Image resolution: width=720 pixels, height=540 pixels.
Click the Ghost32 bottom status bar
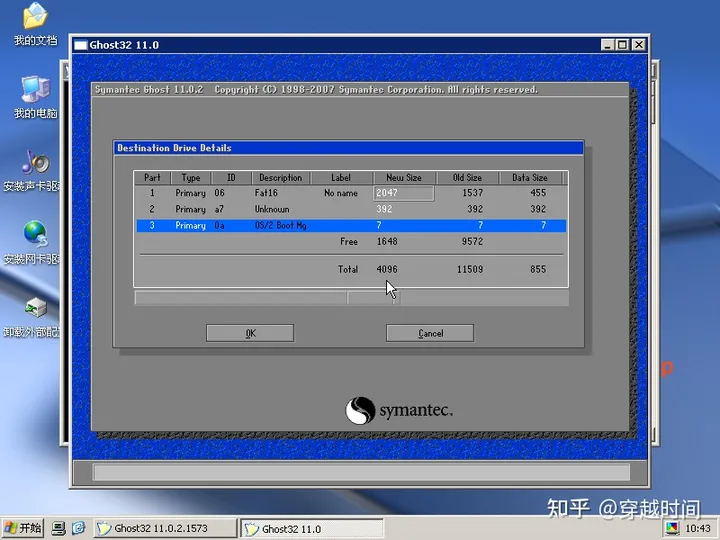point(361,472)
